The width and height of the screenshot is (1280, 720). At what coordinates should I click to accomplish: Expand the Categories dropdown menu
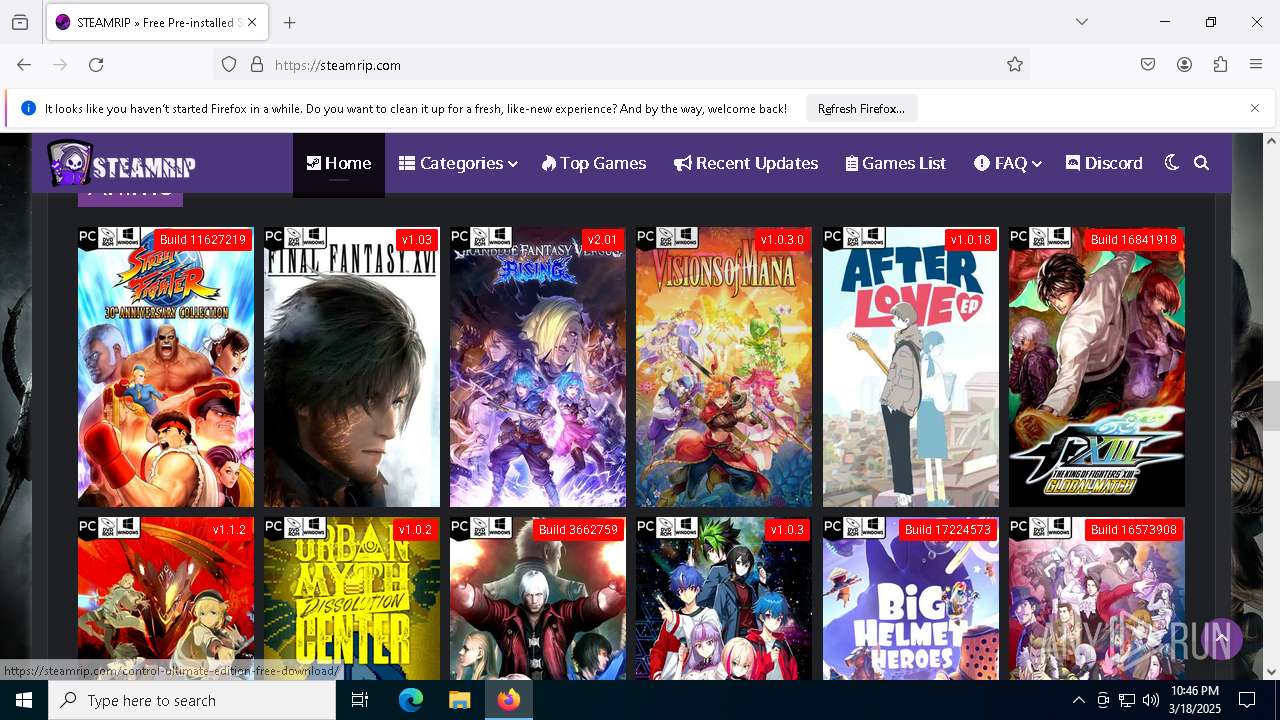point(458,163)
